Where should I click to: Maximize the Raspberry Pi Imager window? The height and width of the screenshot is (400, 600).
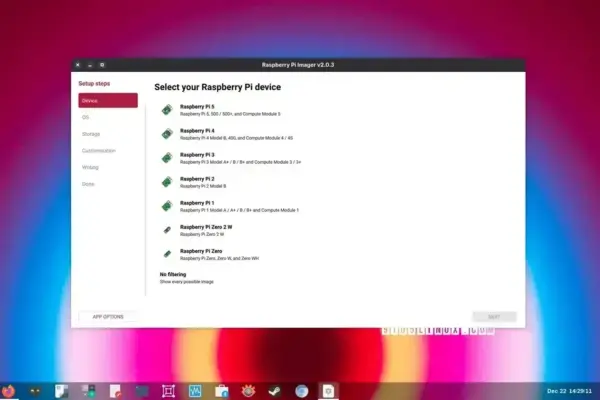pos(102,65)
